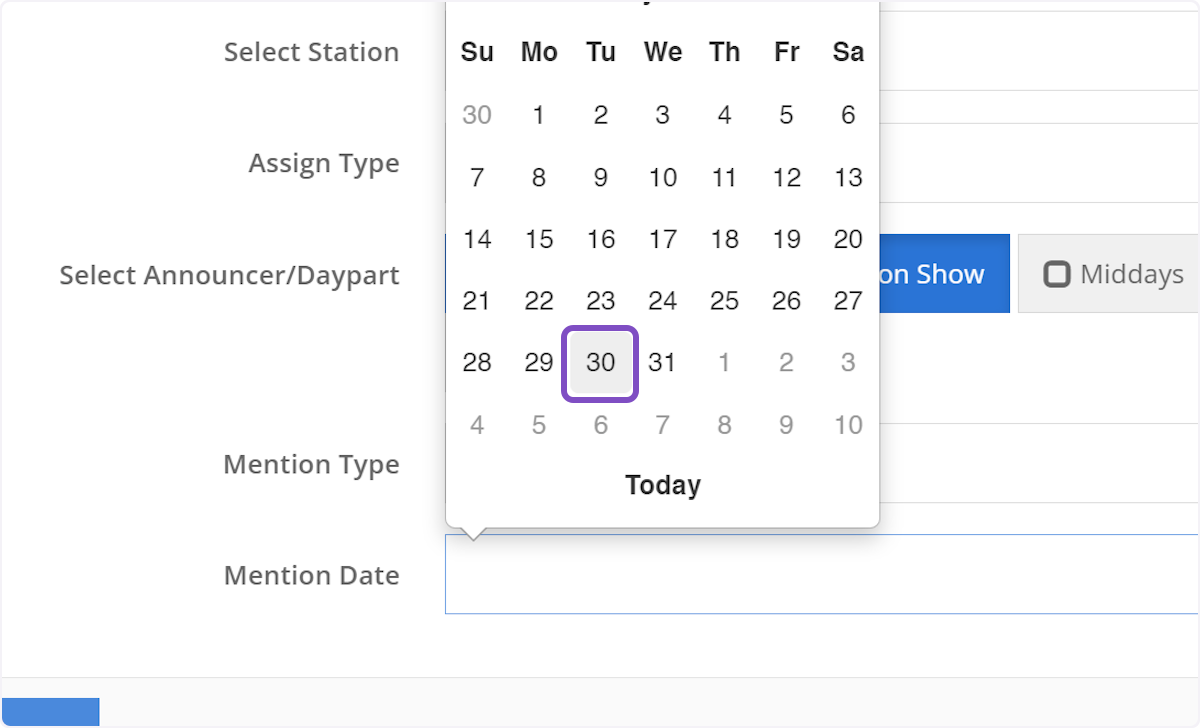Select date 31 in the calendar
Viewport: 1200px width, 728px height.
coord(662,362)
